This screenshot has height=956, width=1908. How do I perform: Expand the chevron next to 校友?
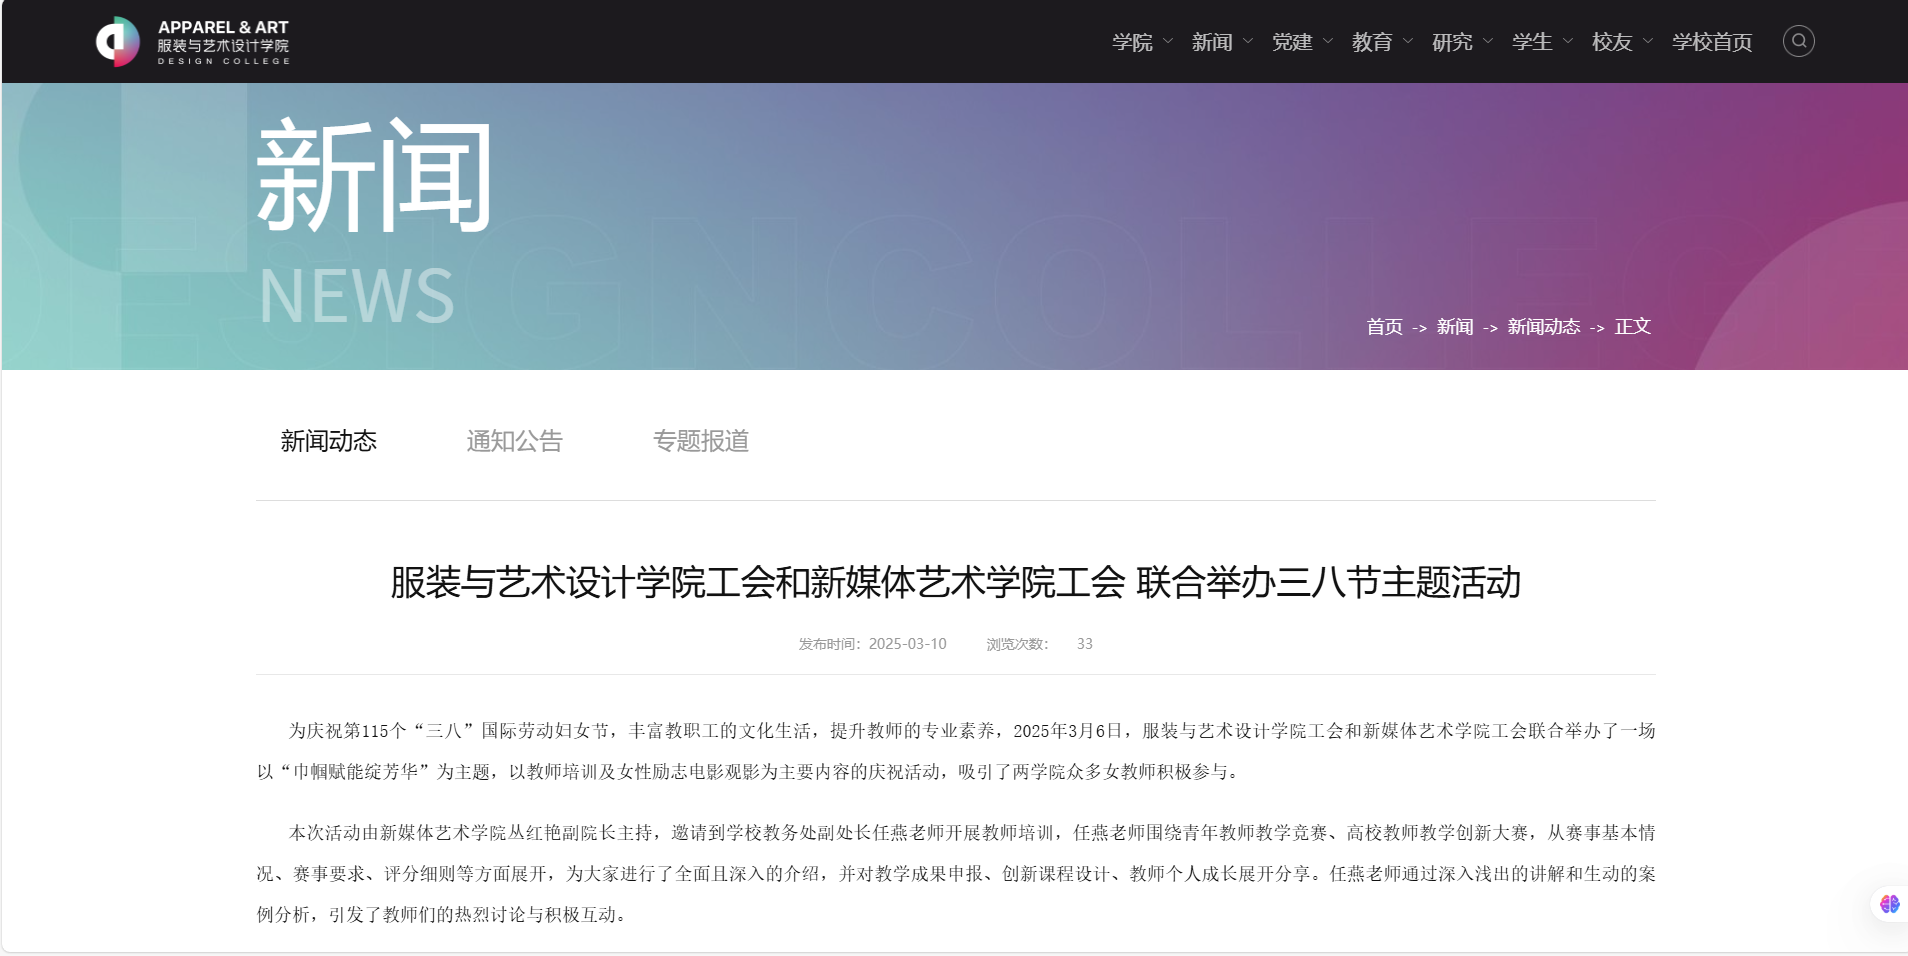1648,42
